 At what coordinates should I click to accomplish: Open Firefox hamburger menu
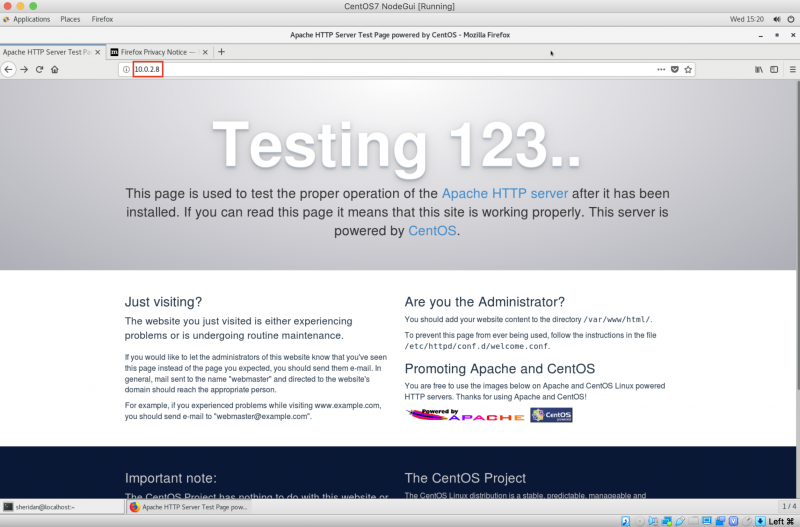[792, 69]
